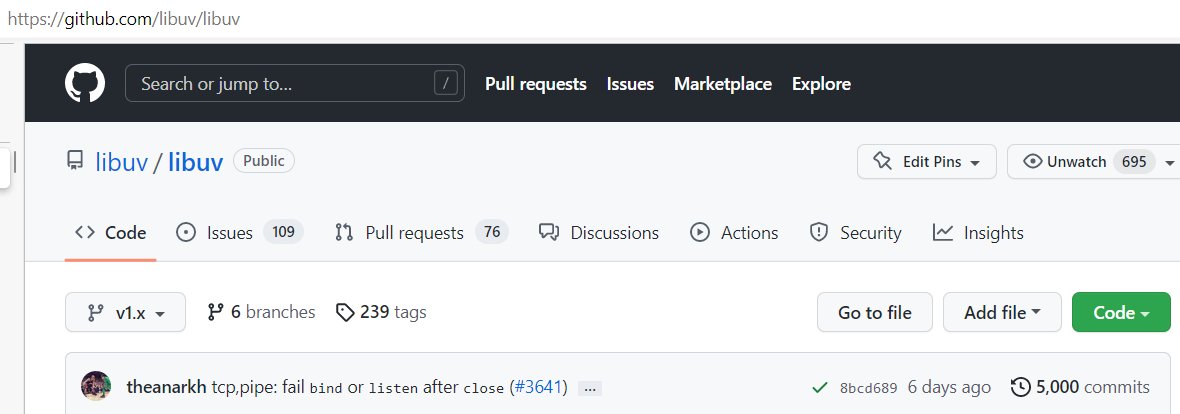Expand the Add file dropdown

coord(1002,312)
